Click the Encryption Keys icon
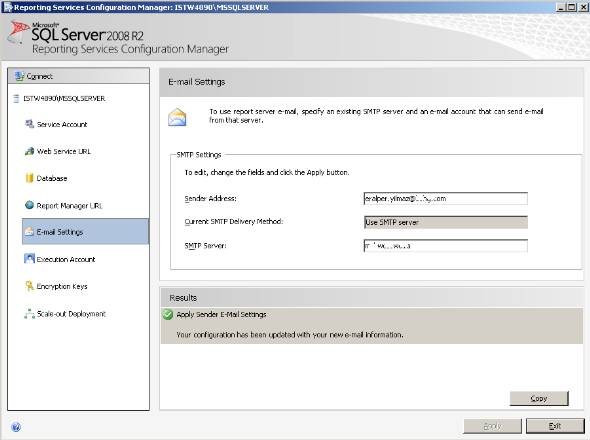This screenshot has width=590, height=440. click(x=29, y=286)
